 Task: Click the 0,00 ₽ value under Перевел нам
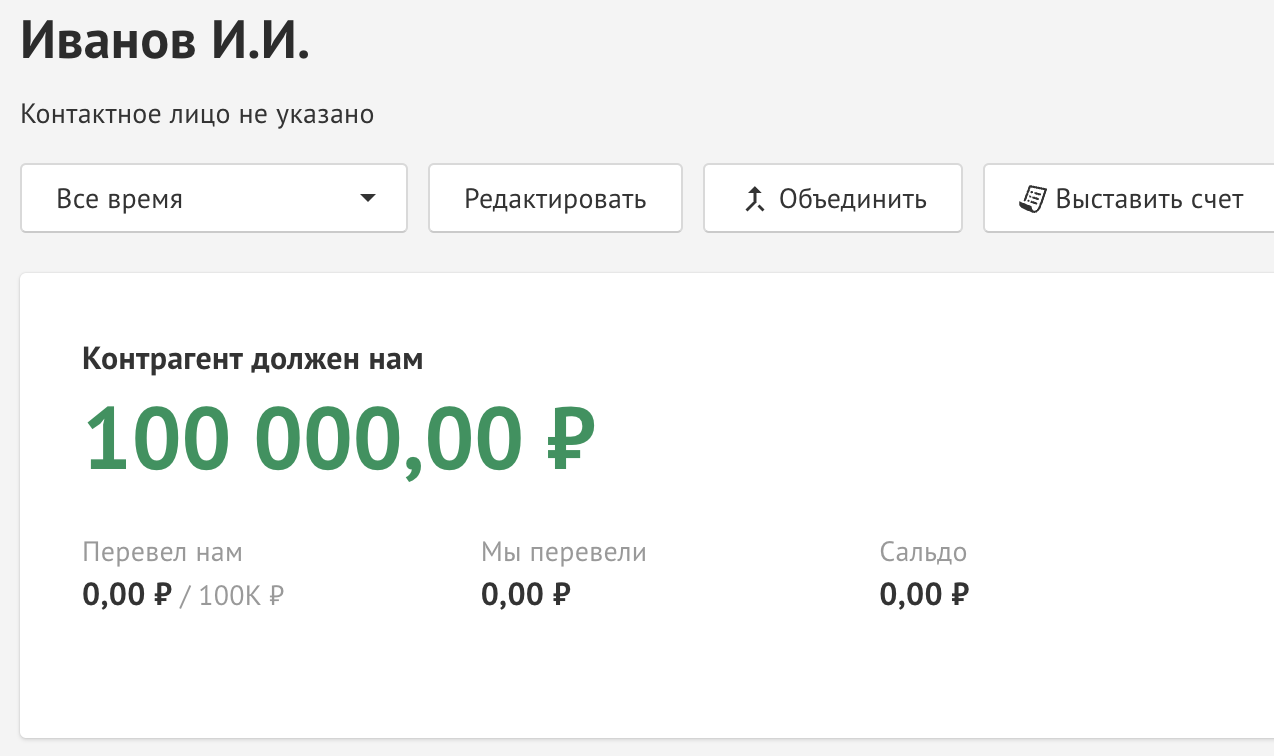[127, 596]
